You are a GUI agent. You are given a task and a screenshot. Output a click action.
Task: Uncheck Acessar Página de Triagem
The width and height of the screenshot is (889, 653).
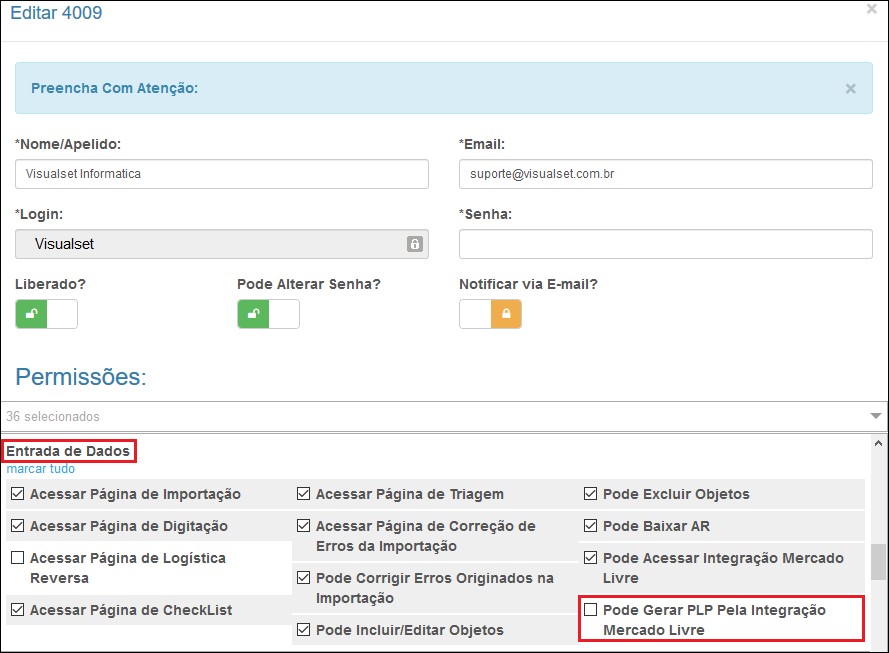[x=303, y=494]
